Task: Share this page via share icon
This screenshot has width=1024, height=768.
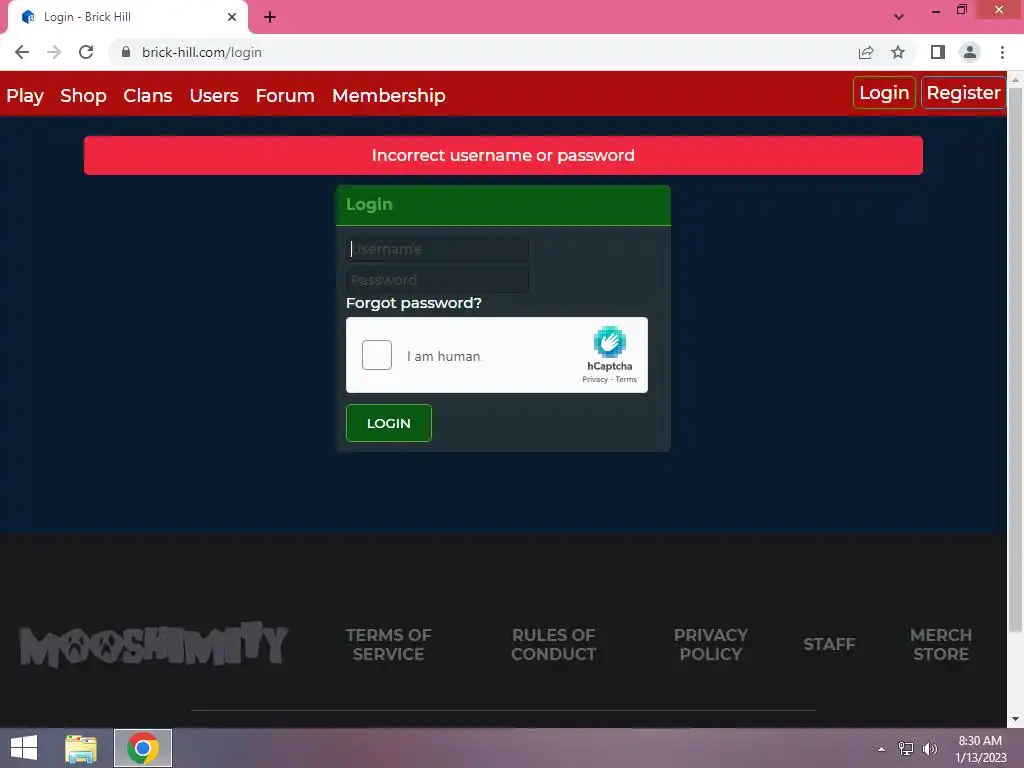Action: pos(866,52)
